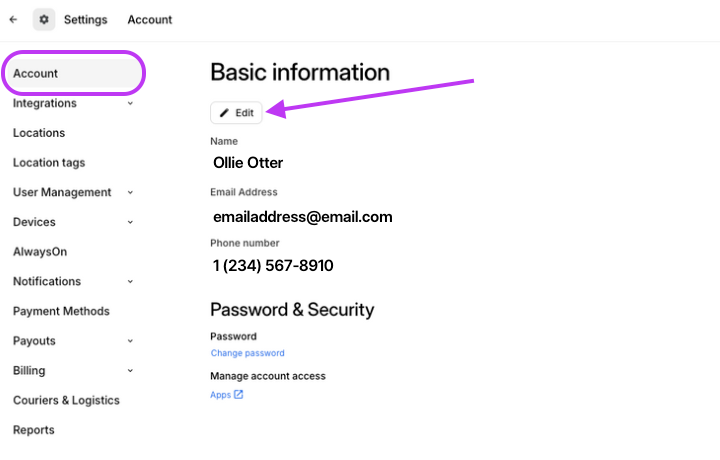720x460 pixels.
Task: Click the Change password link
Action: [x=247, y=353]
